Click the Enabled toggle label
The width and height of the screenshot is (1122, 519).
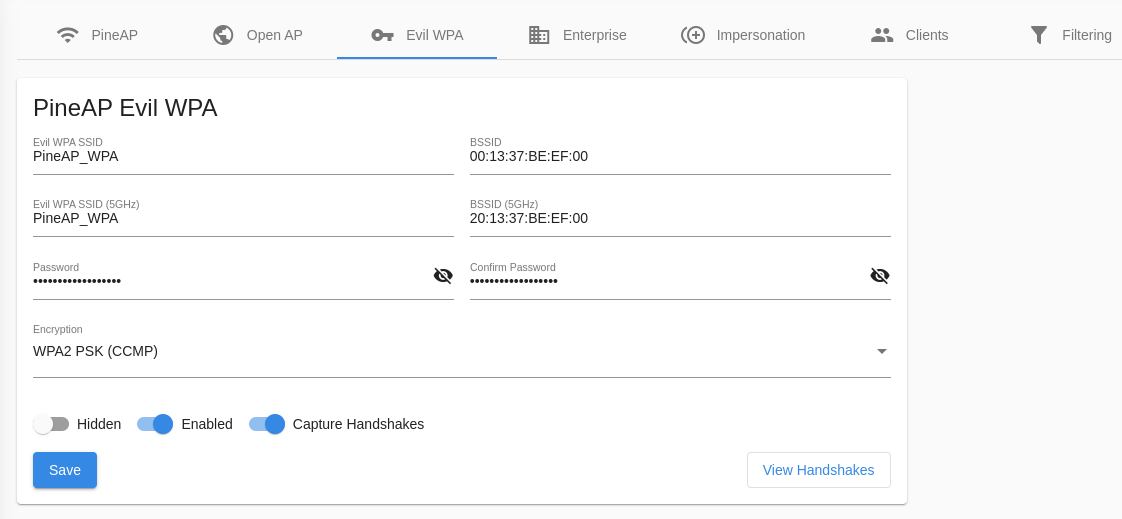click(207, 424)
